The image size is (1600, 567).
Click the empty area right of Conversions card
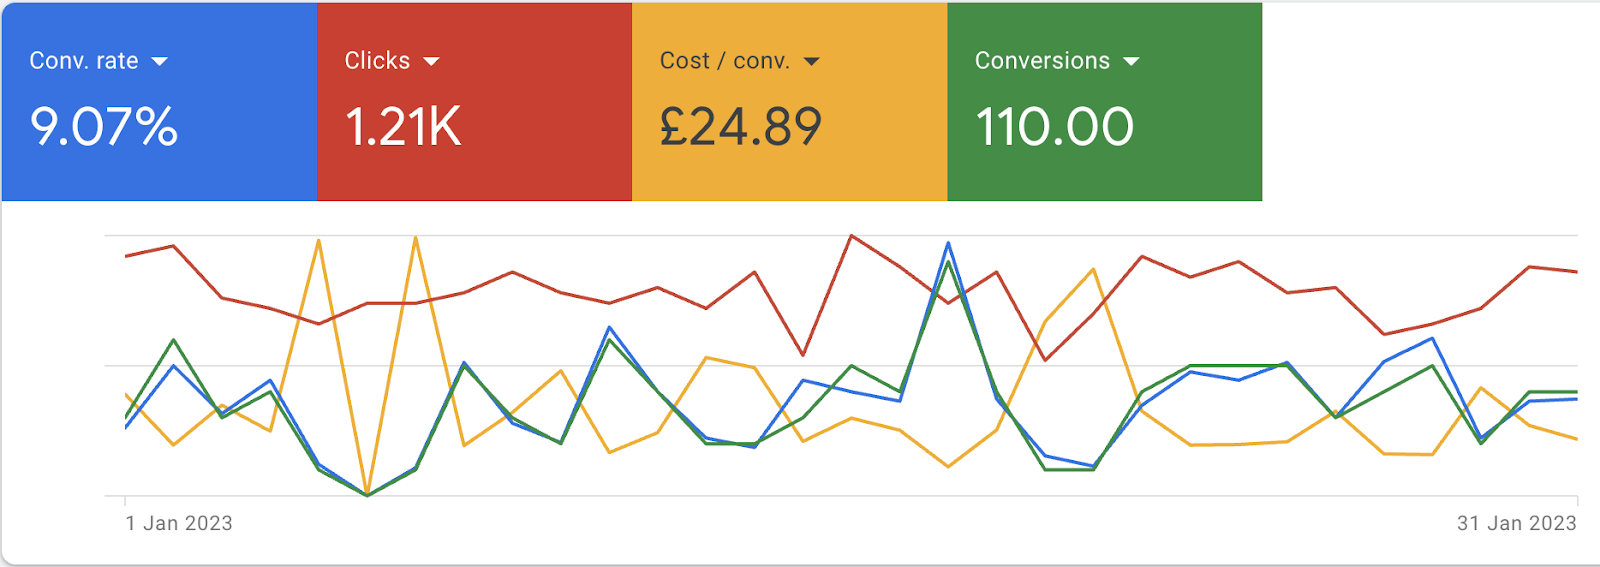(1430, 102)
